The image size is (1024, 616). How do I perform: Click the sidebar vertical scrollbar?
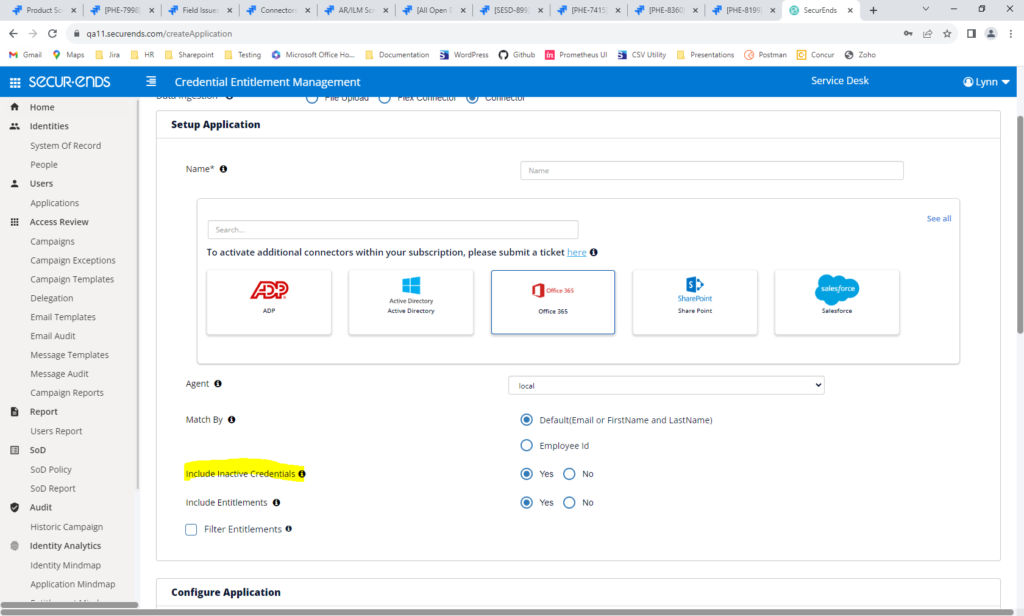click(137, 293)
